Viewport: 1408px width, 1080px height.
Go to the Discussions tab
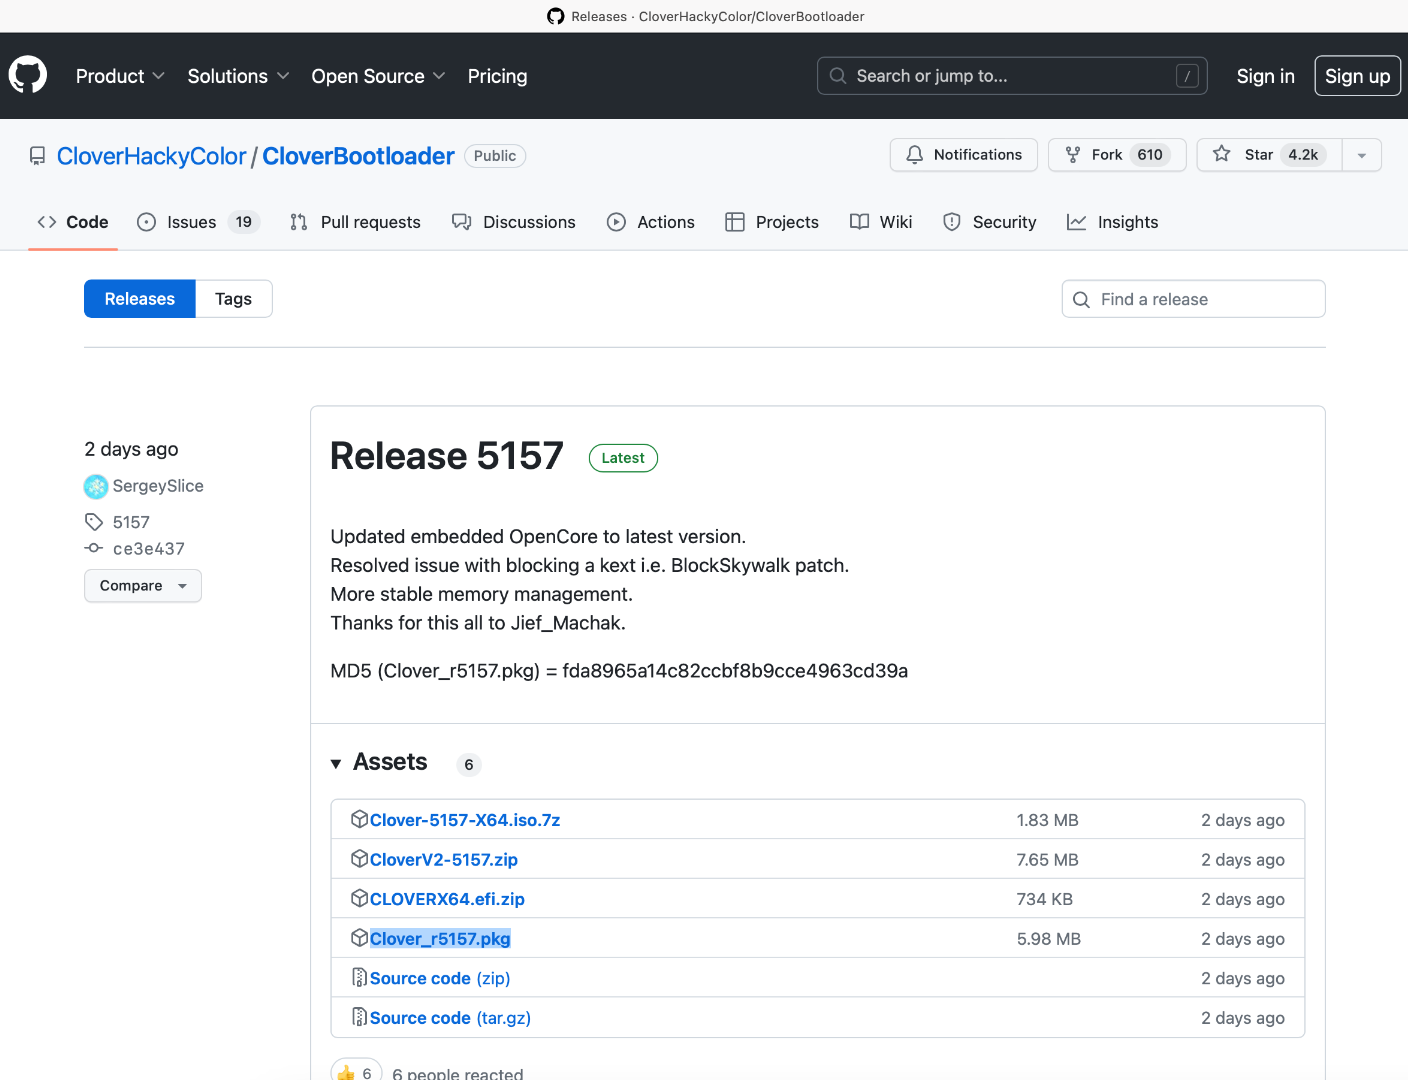pyautogui.click(x=514, y=222)
